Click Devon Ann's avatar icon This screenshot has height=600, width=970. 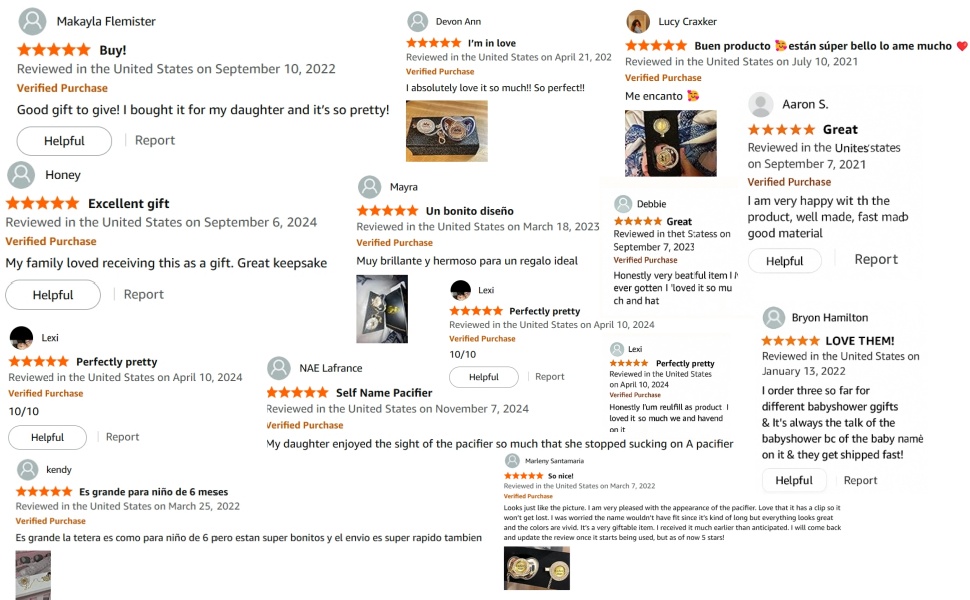[x=418, y=21]
